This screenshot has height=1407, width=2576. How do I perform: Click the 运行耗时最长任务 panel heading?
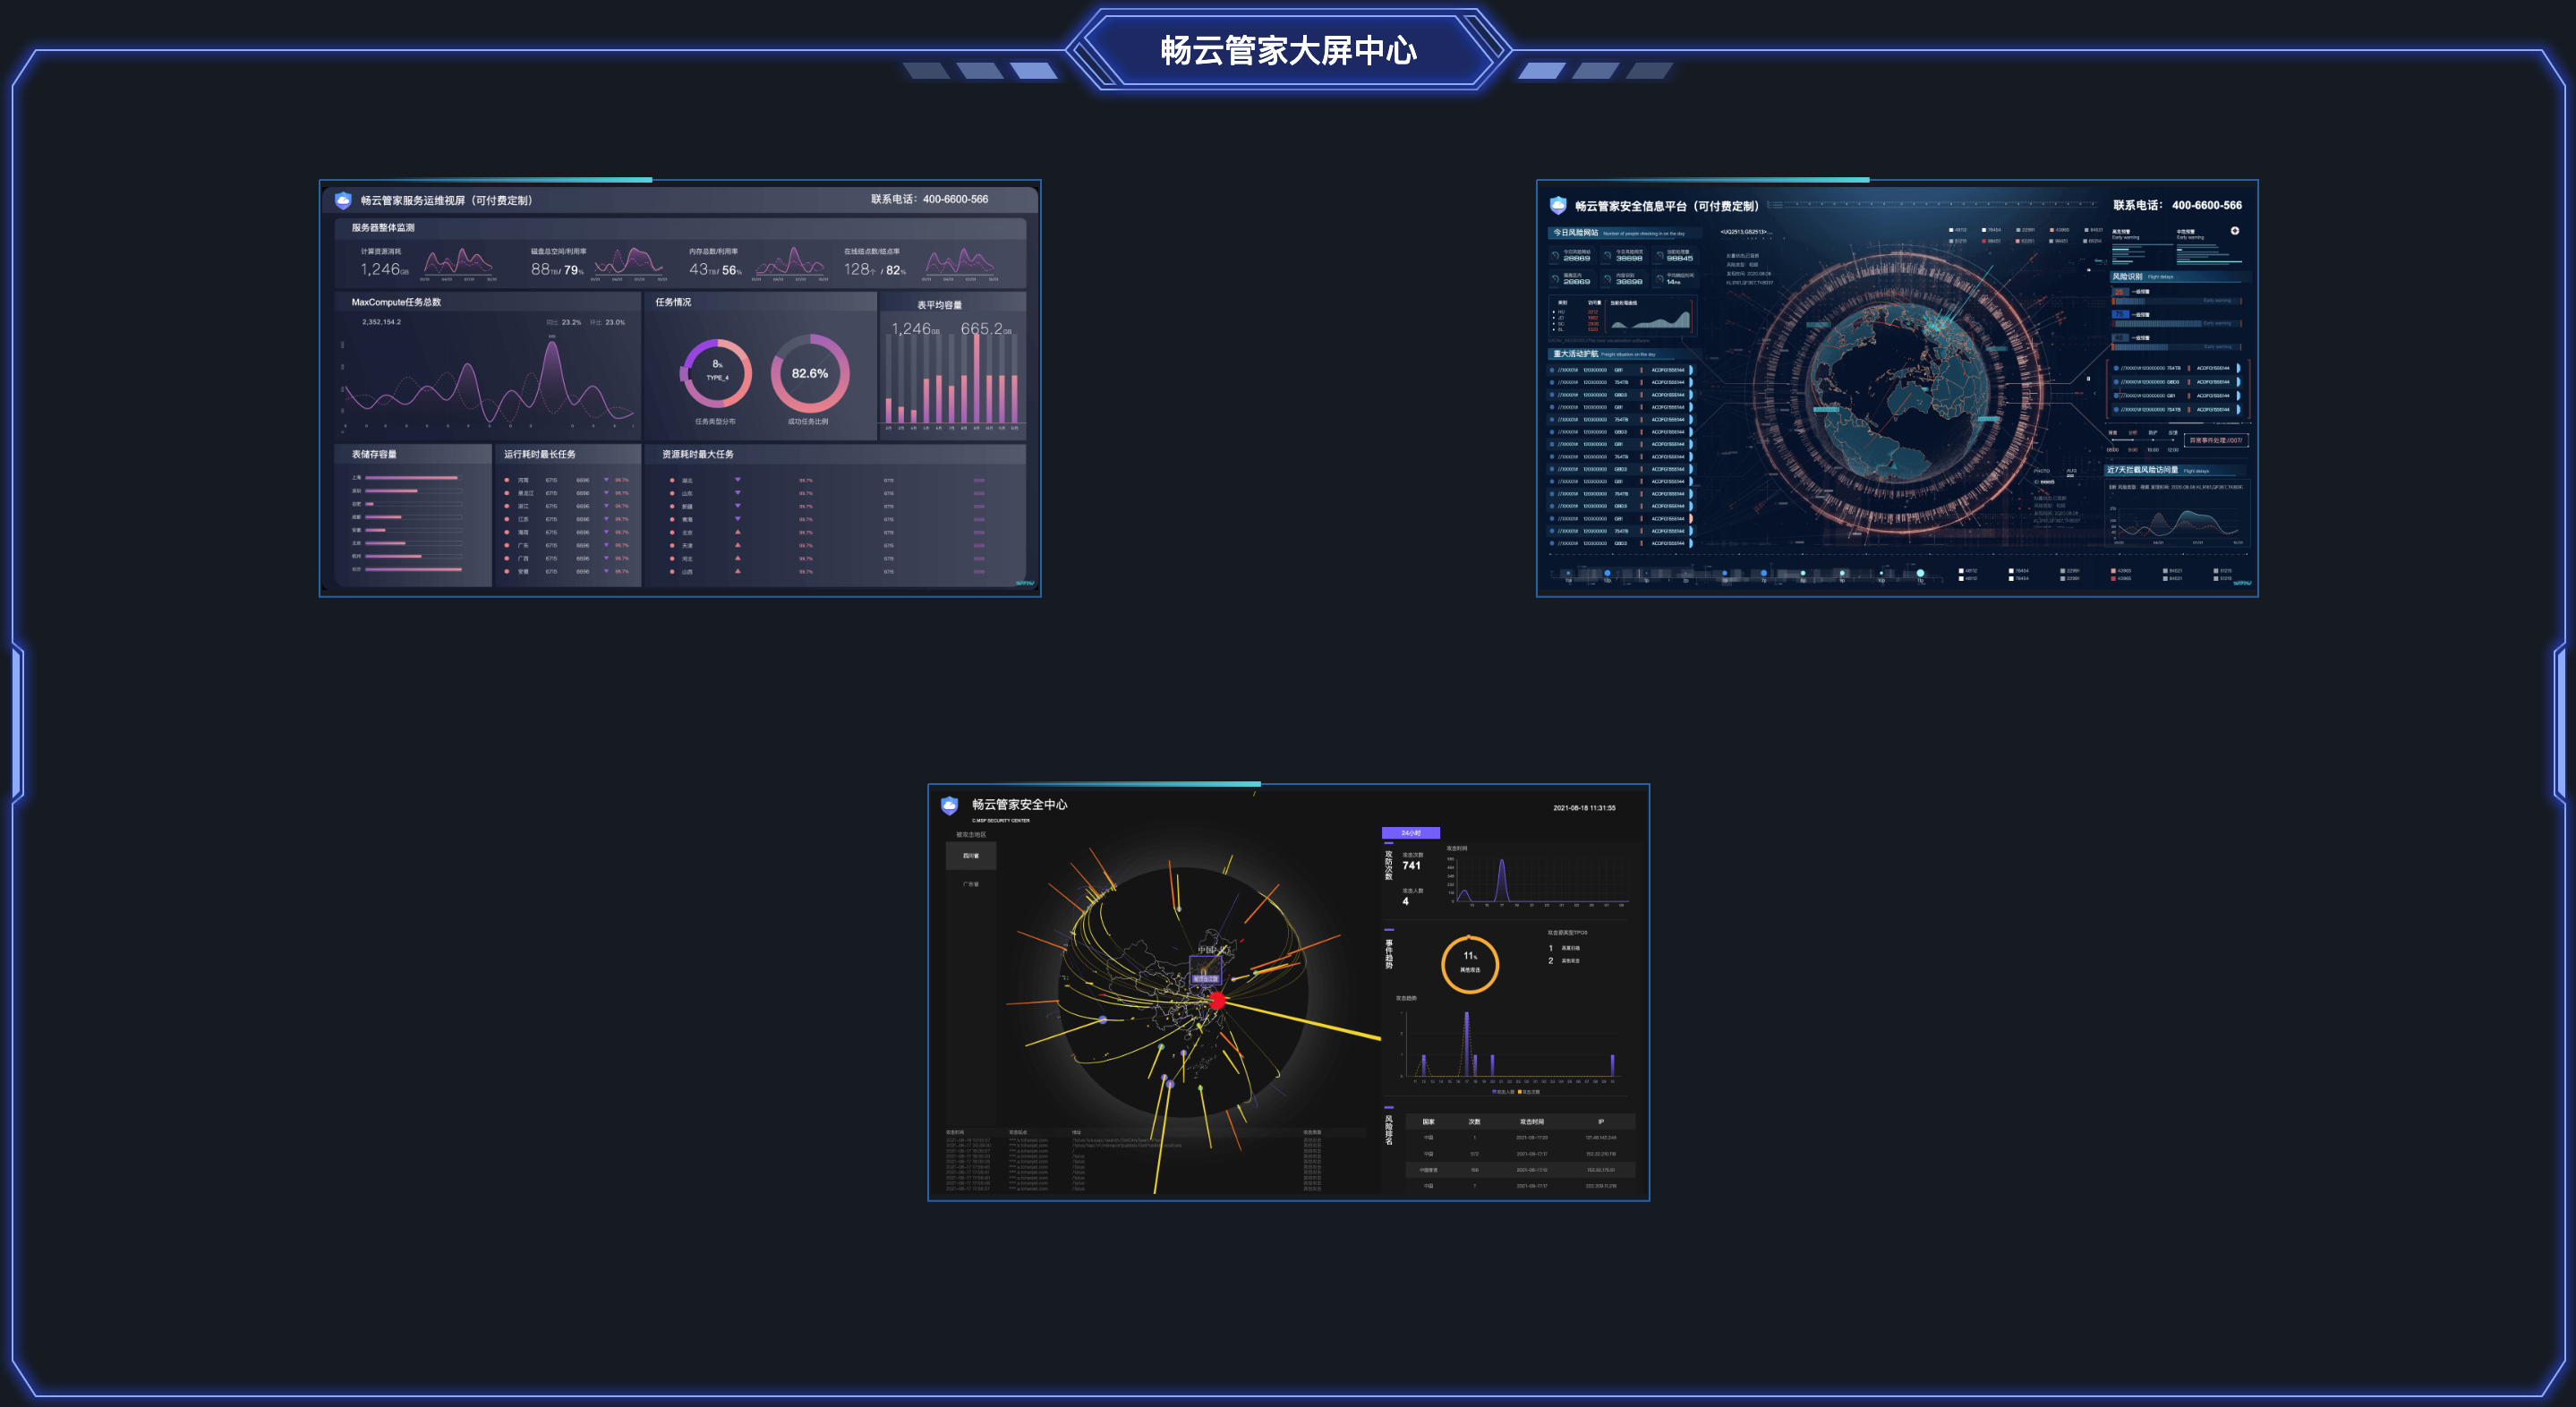point(540,454)
